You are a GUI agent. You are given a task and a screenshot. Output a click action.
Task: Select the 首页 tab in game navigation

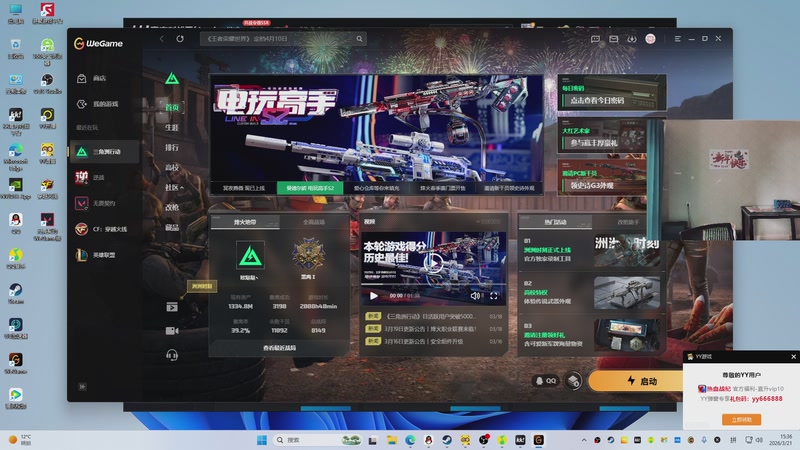point(172,108)
